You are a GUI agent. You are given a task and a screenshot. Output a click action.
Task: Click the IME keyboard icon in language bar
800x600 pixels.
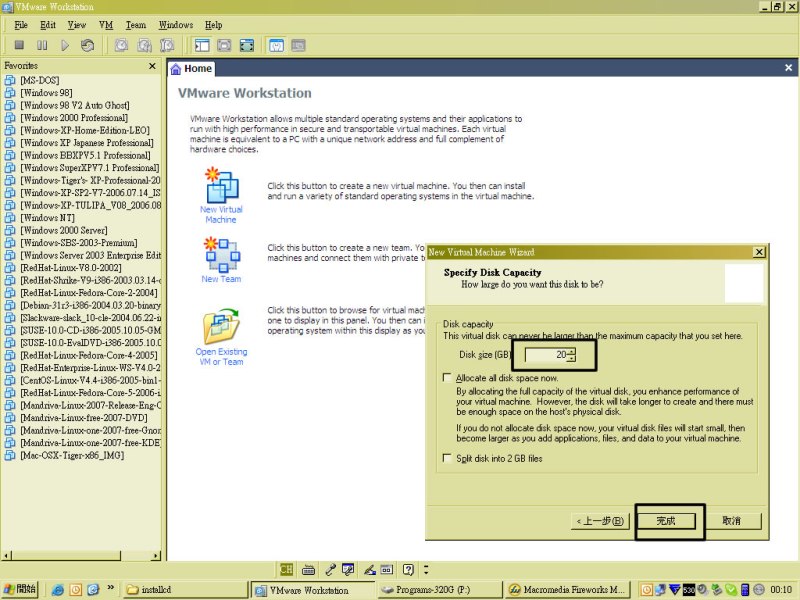[308, 569]
